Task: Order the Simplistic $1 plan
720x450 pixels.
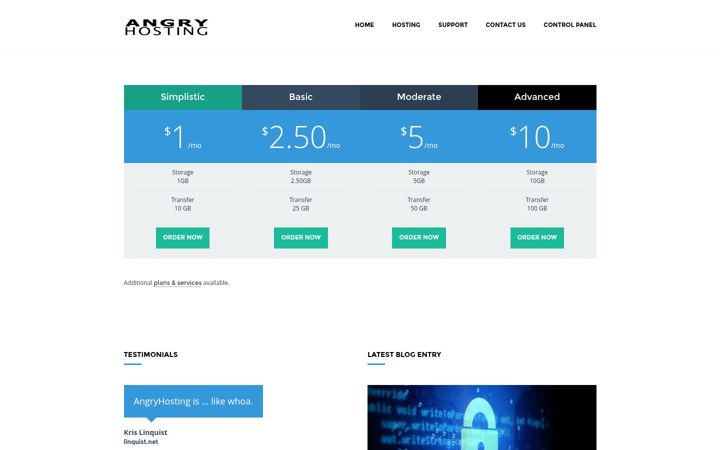Action: pyautogui.click(x=183, y=238)
